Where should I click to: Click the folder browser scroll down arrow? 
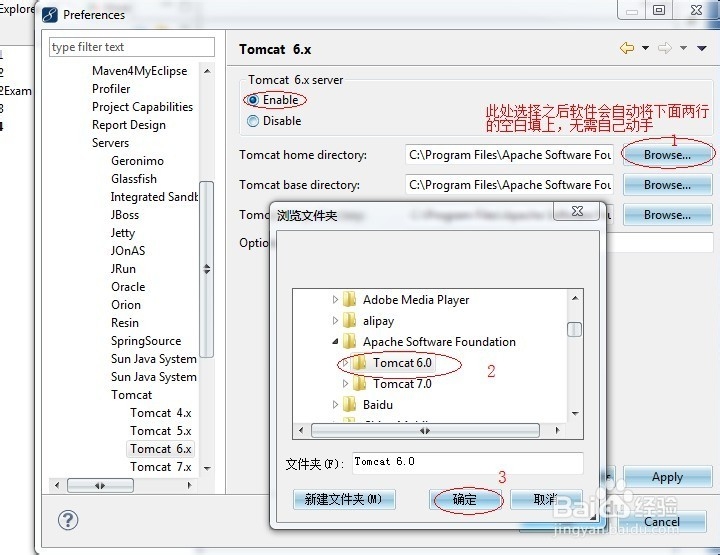pyautogui.click(x=574, y=414)
